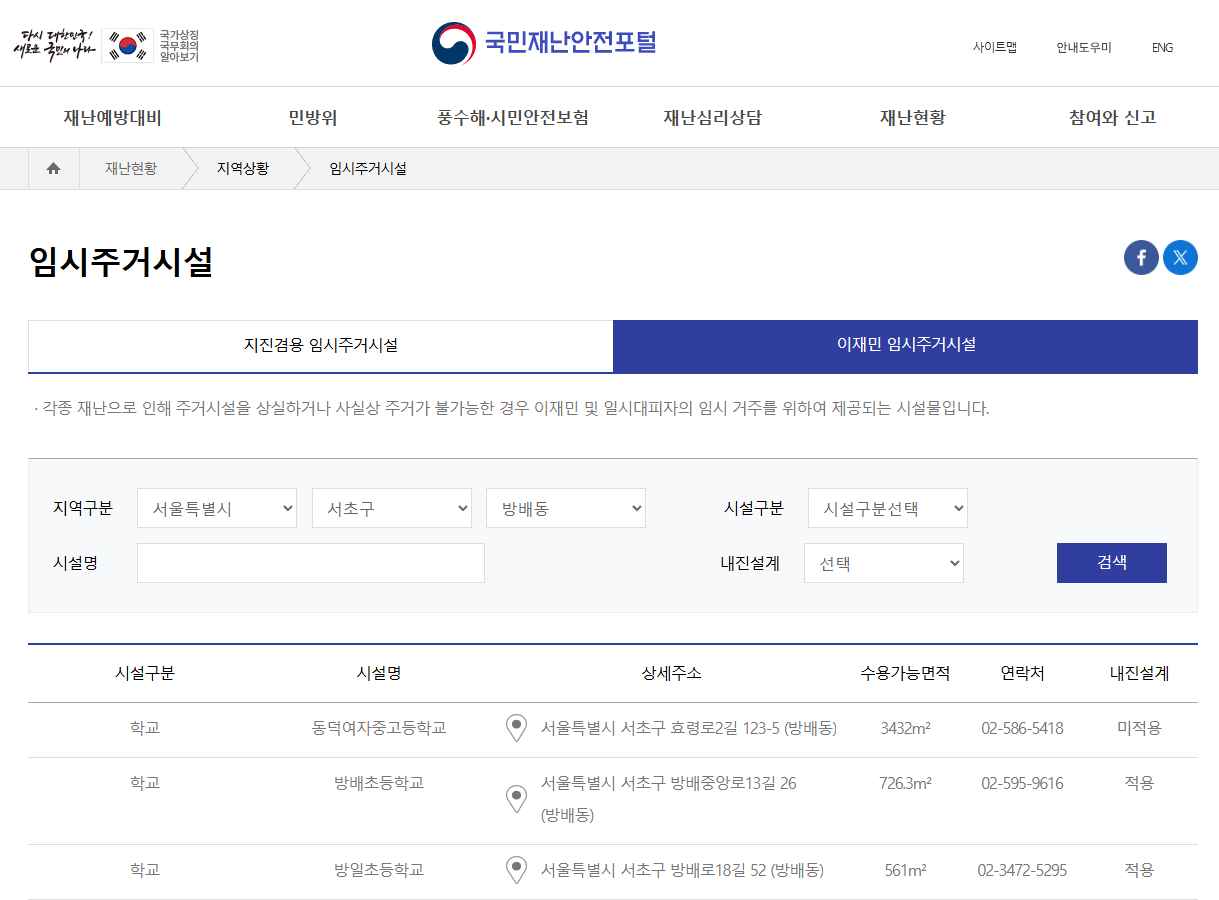Change the 방배동 neighborhood dropdown
The width and height of the screenshot is (1219, 900).
coord(565,508)
